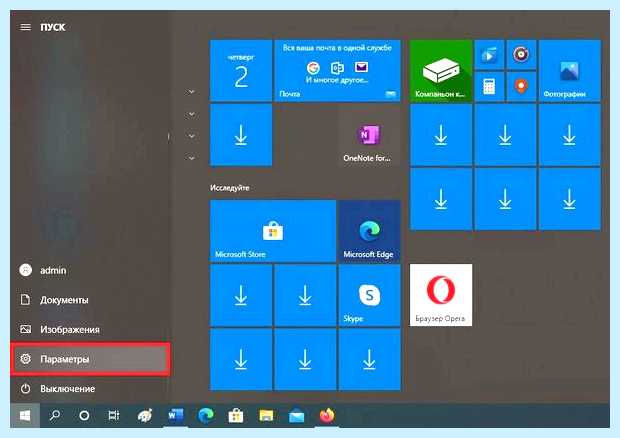This screenshot has width=620, height=438.
Task: Open Cortana circle on taskbar
Action: click(84, 415)
